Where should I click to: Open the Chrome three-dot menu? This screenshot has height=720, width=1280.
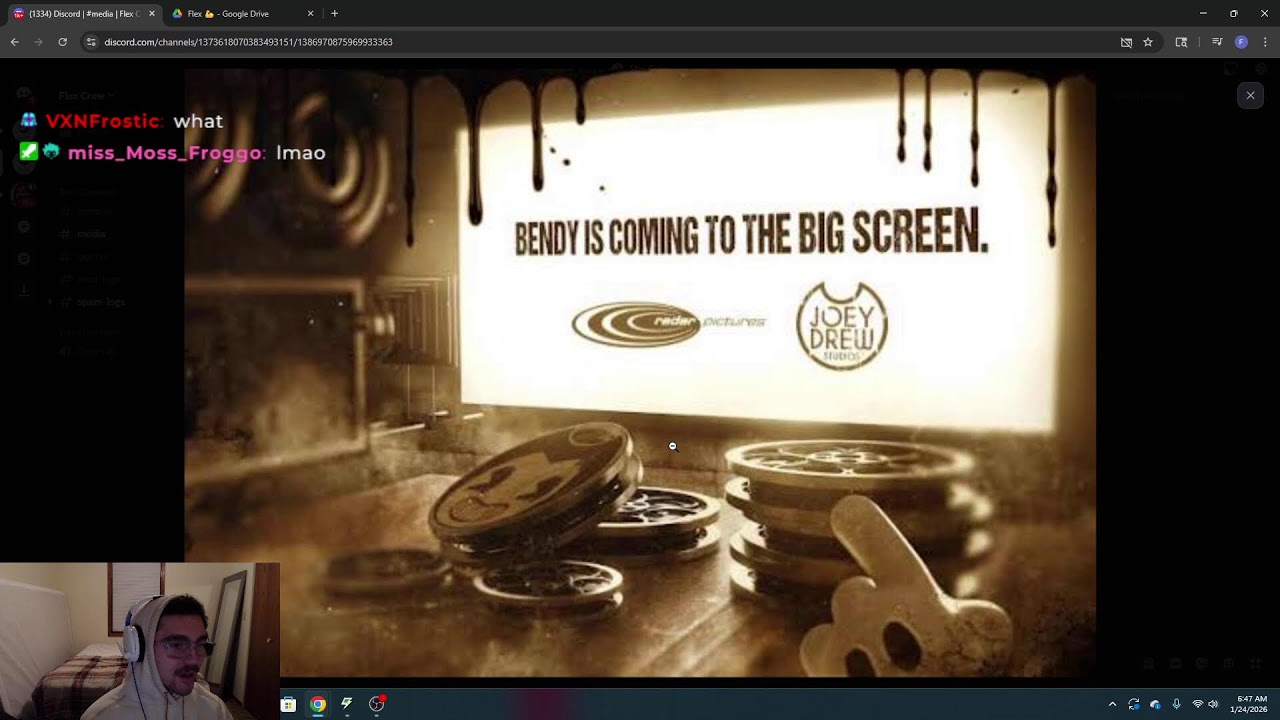[x=1265, y=42]
